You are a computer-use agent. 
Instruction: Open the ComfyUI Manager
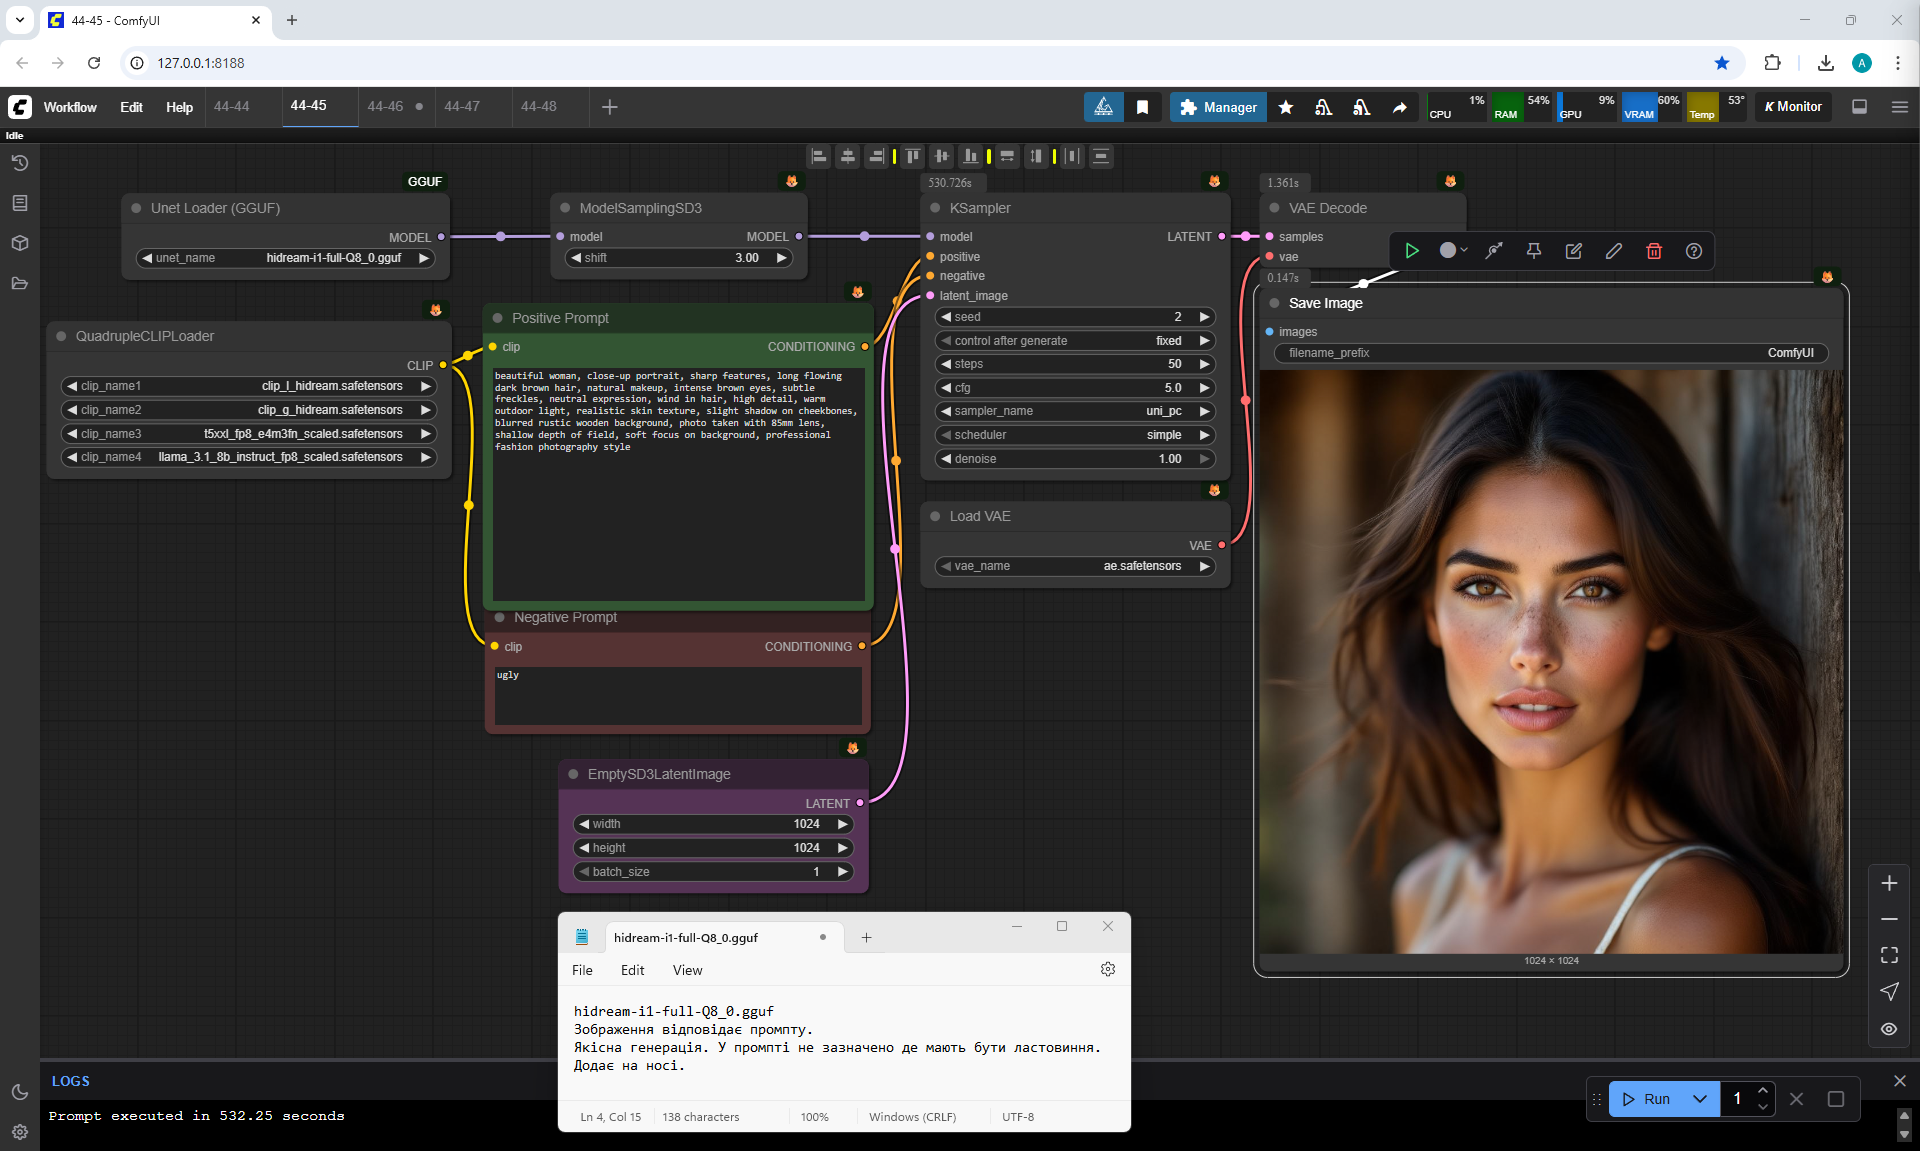(1218, 107)
